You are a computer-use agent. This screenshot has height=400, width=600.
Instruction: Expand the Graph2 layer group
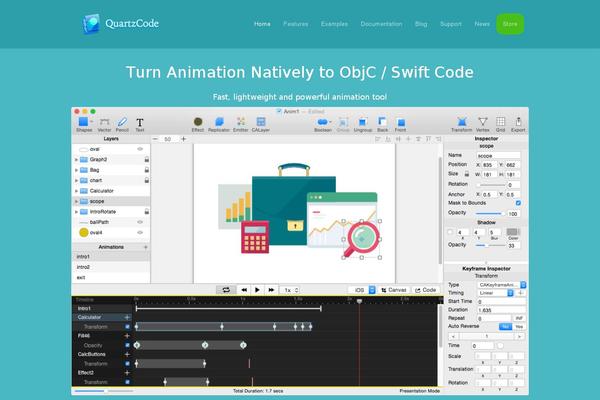(x=76, y=160)
